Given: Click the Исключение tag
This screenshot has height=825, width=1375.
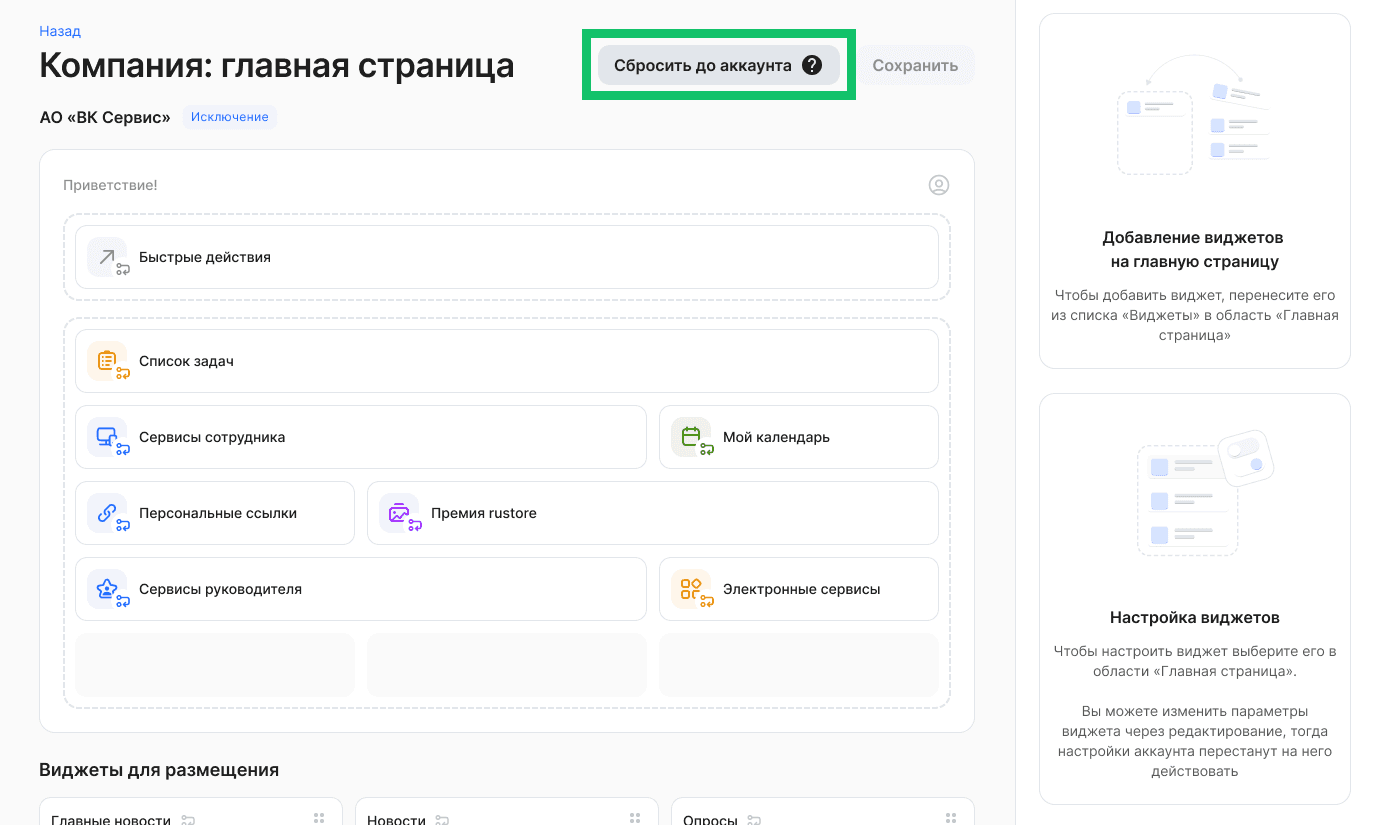Looking at the screenshot, I should pos(229,117).
